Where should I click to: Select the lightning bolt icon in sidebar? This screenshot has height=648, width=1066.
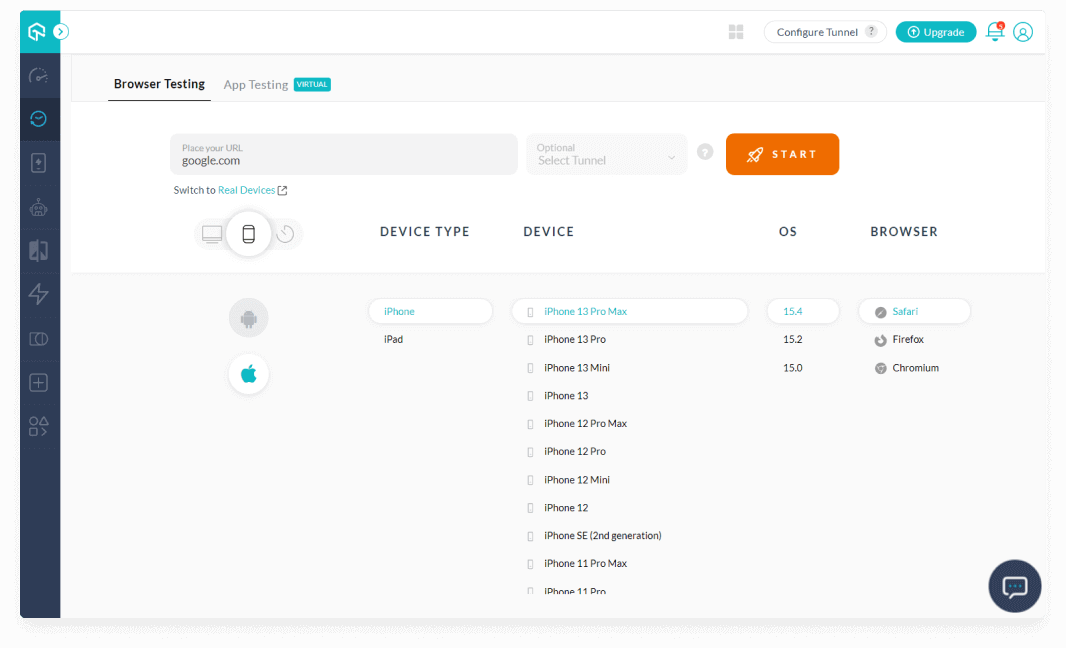tap(39, 294)
